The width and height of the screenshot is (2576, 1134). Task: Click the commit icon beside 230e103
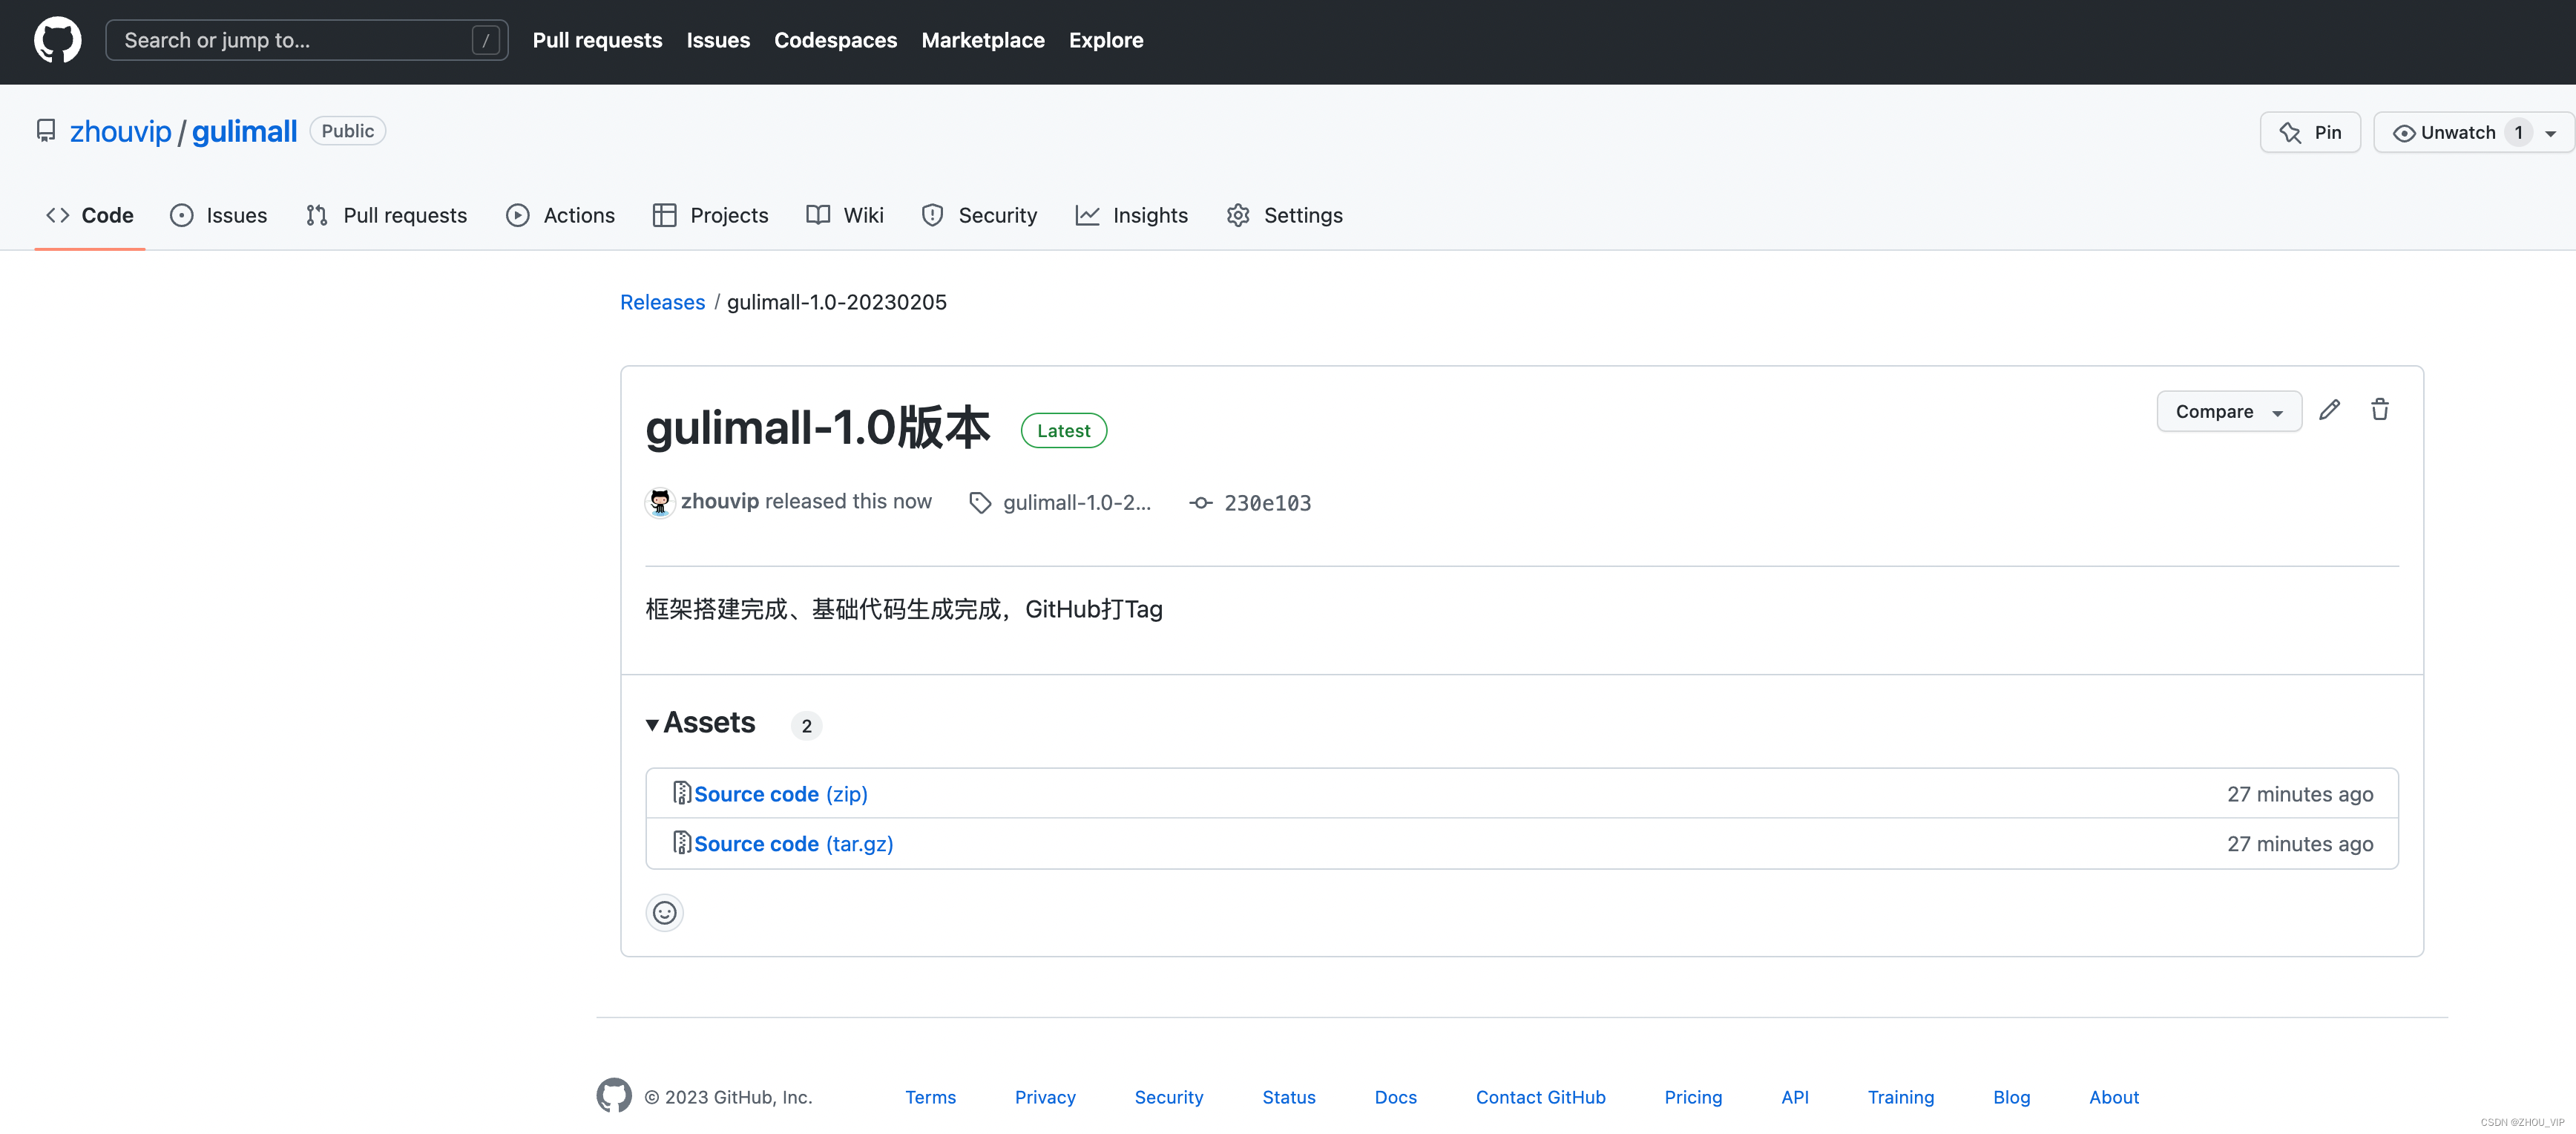[1200, 503]
